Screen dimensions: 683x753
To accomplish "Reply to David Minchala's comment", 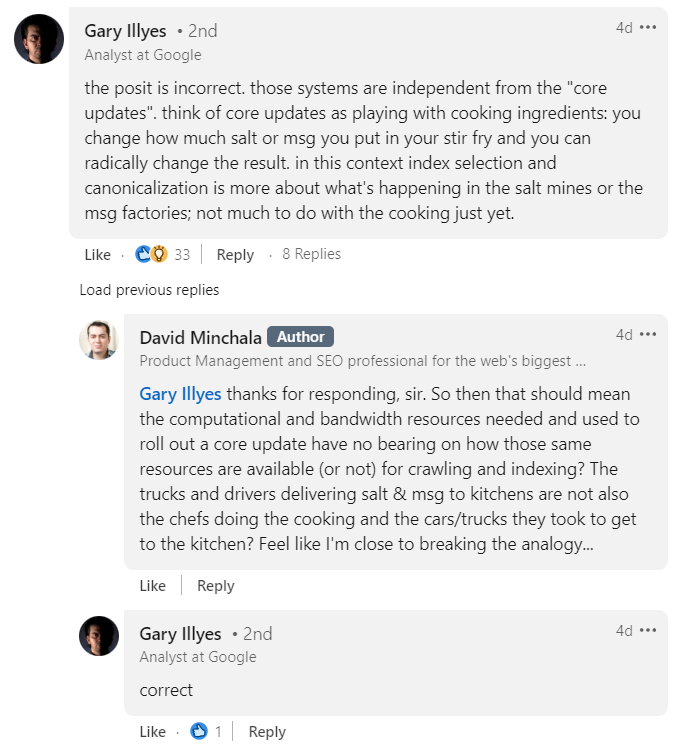I will click(x=216, y=586).
